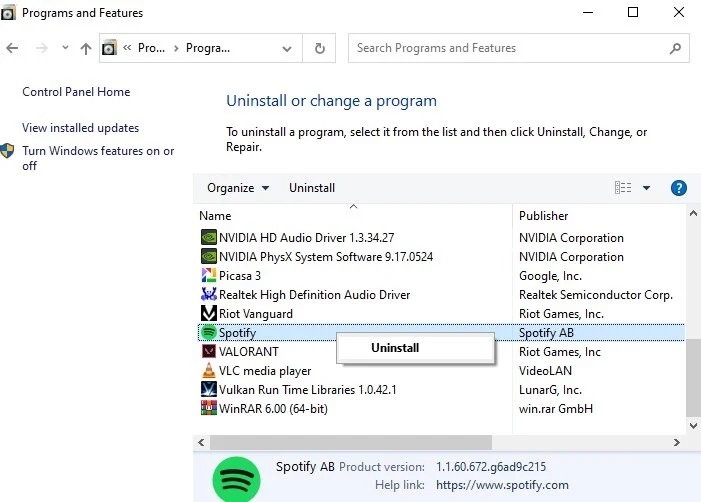
Task: Click the horizontal scrollbar left arrow
Action: pos(201,443)
